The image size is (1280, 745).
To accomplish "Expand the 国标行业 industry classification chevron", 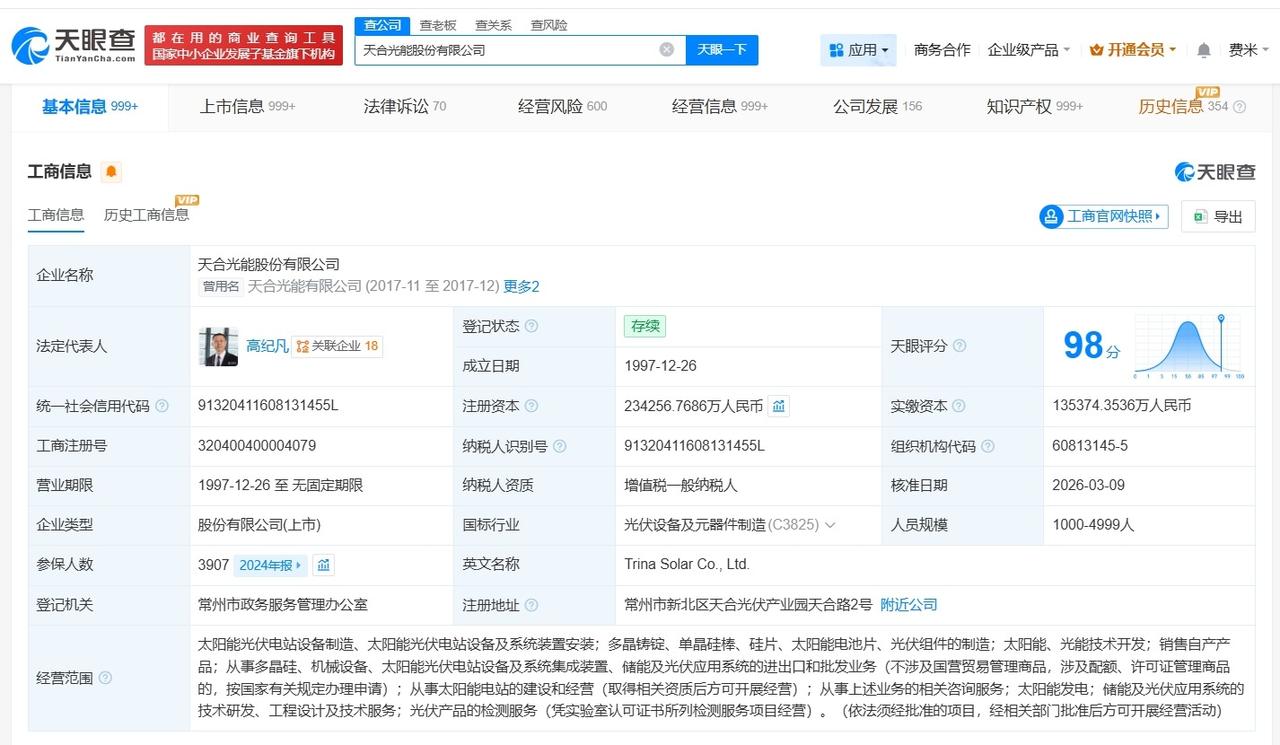I will pyautogui.click(x=830, y=525).
